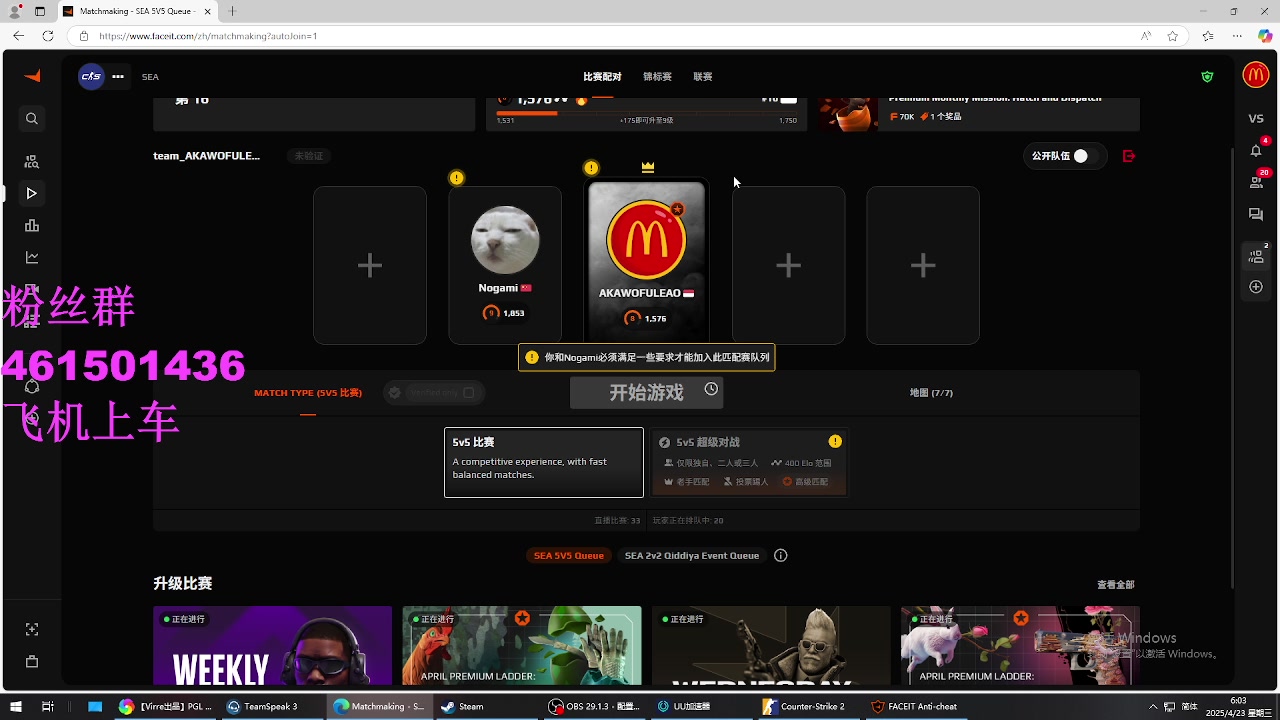Screen dimensions: 1280x720
Task: Click the queue info circle icon
Action: 781,555
